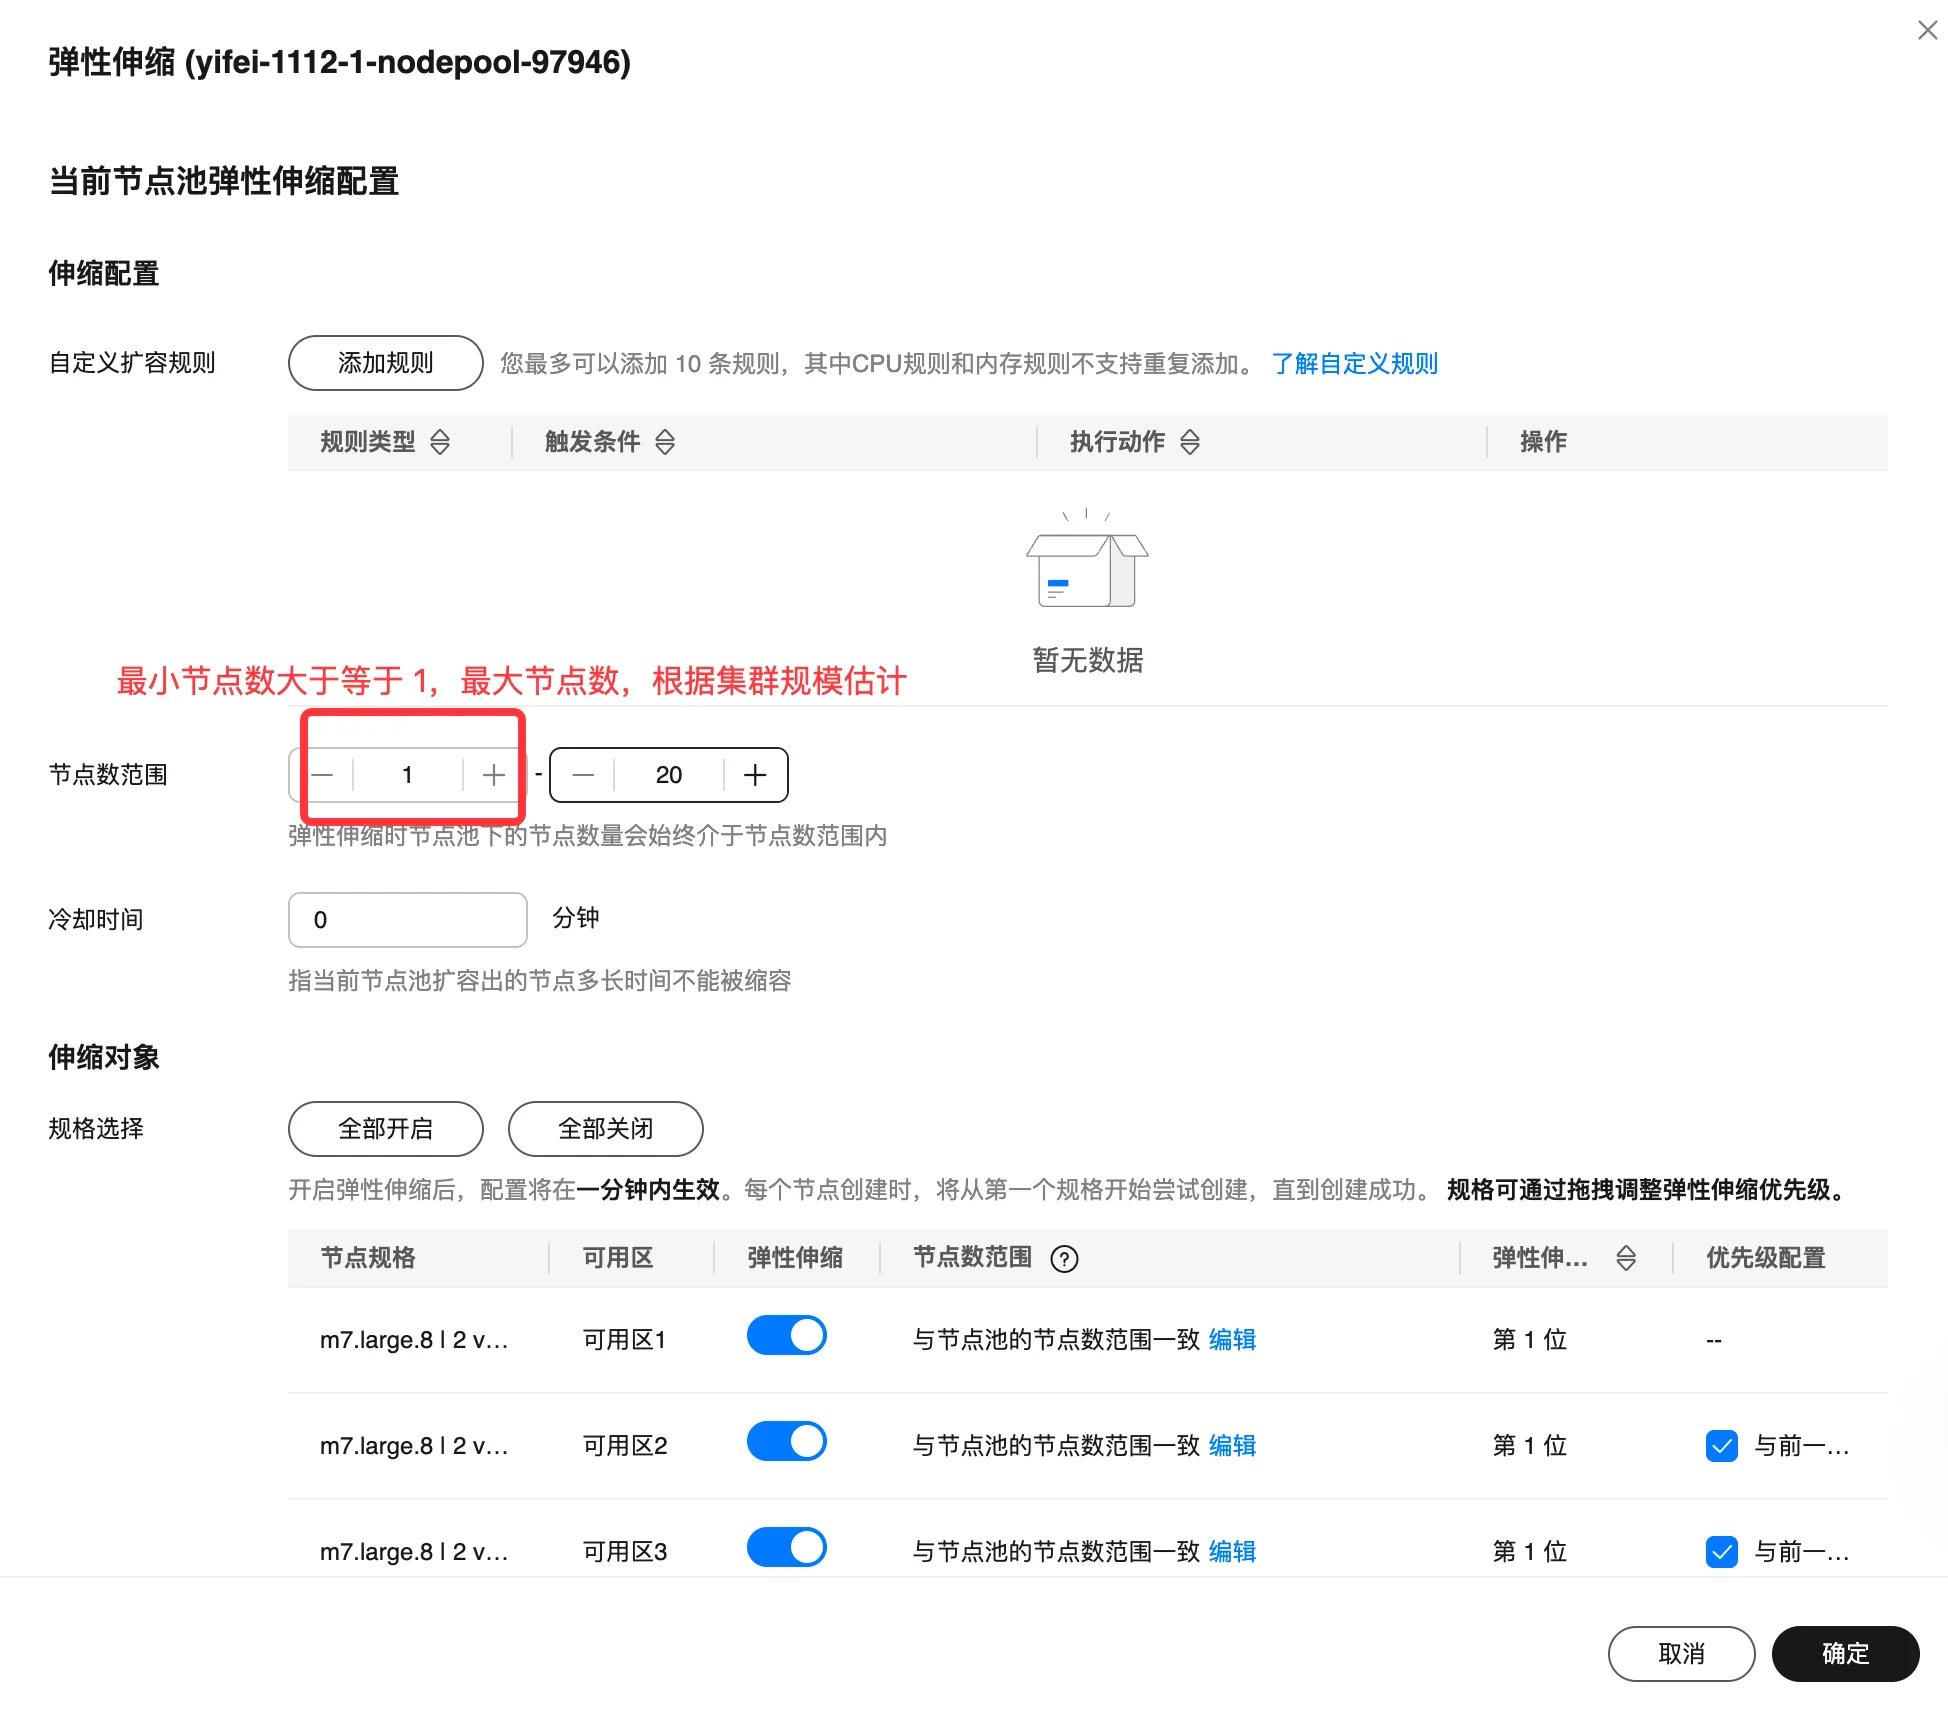Click 编辑 link in the 可用区1 row
The image size is (1948, 1710).
(x=1232, y=1340)
